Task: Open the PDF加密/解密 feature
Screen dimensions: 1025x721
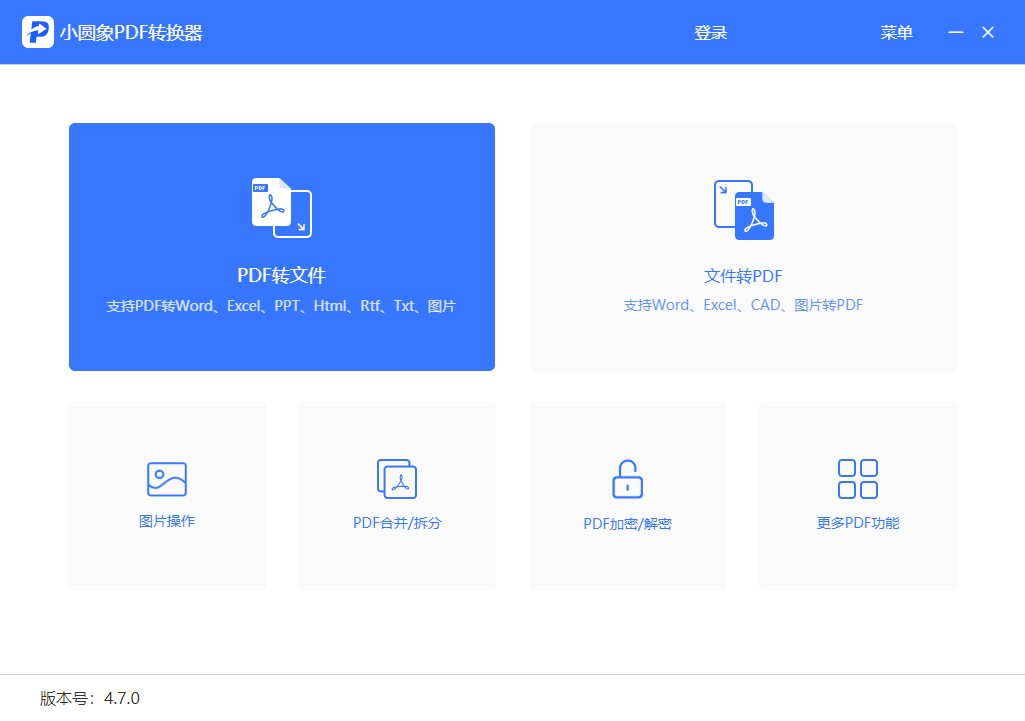Action: 627,495
